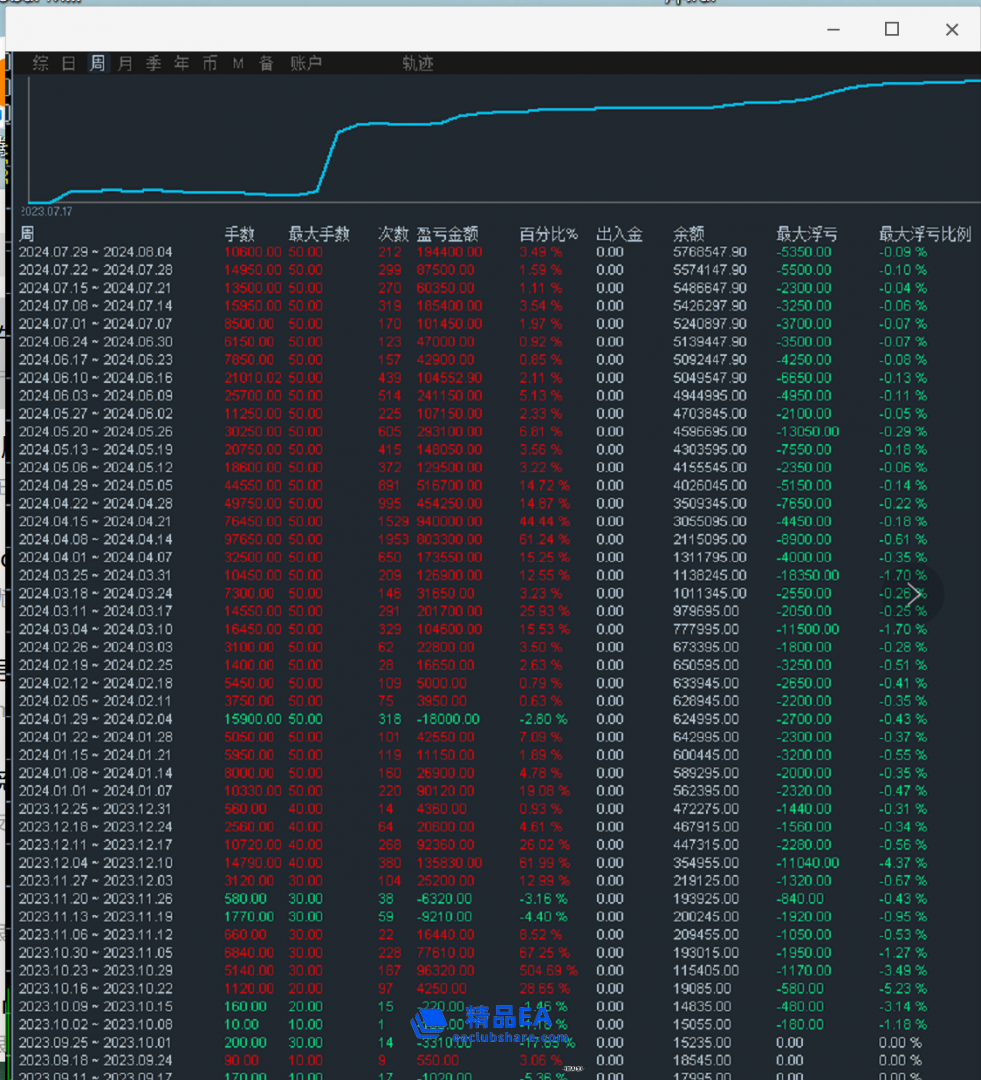Show the 轨迹 track tab
Screen dimensions: 981x1080
click(418, 63)
